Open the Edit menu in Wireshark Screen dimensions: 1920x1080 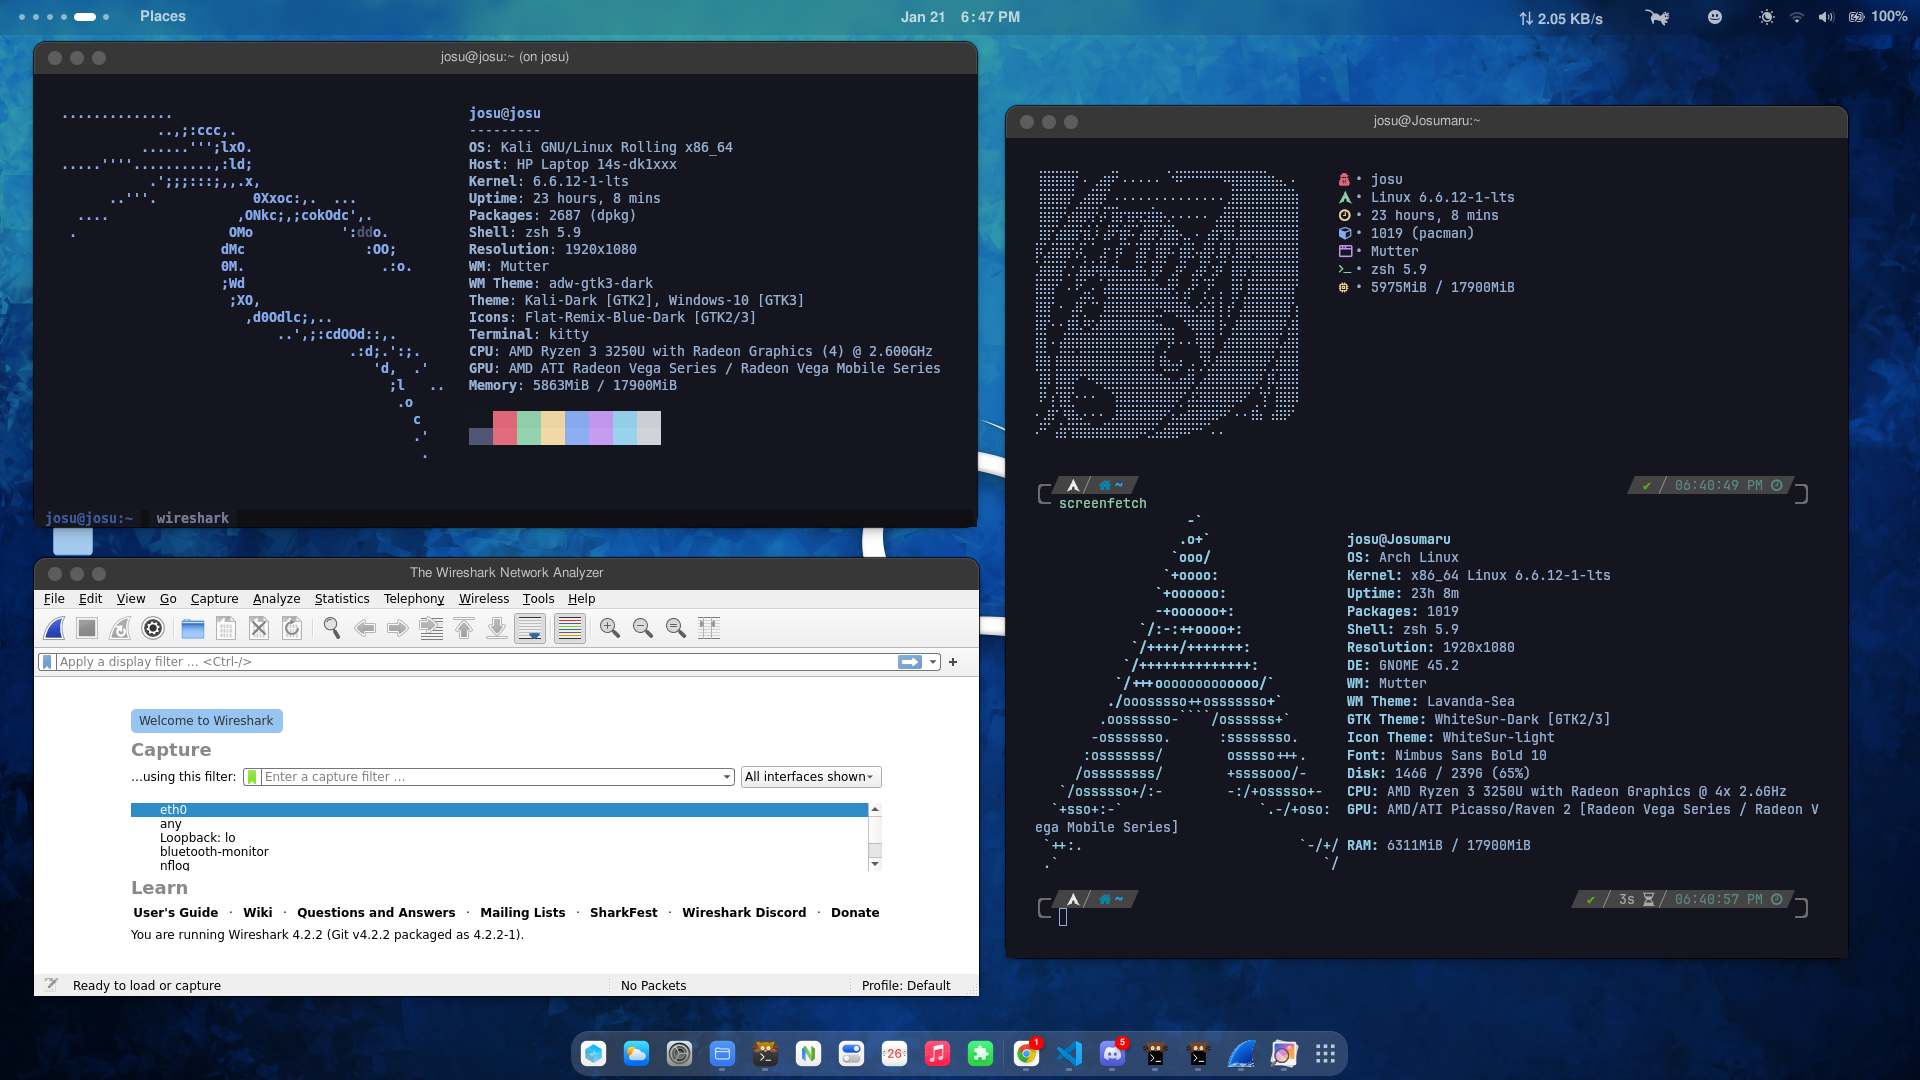click(90, 599)
